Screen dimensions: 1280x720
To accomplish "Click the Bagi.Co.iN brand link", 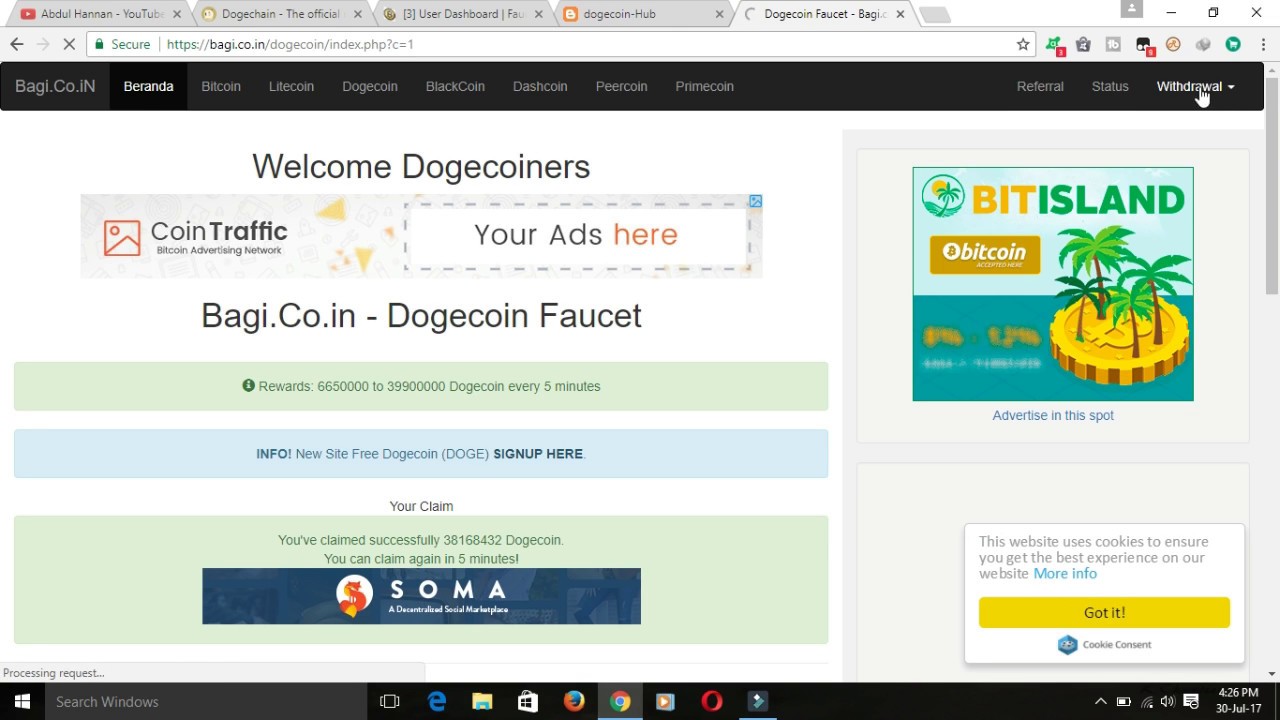I will pos(55,86).
